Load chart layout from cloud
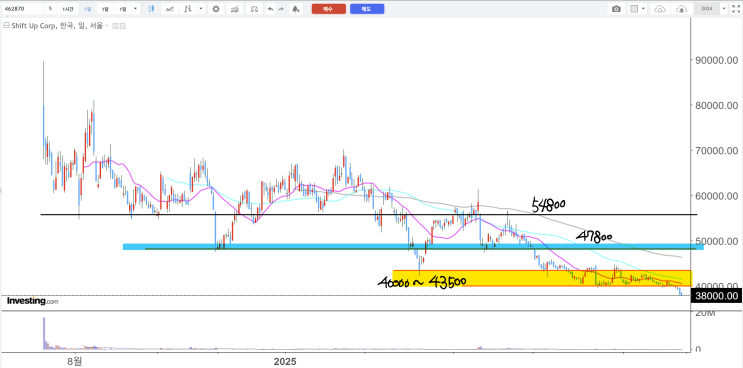The height and width of the screenshot is (368, 743). click(x=660, y=9)
